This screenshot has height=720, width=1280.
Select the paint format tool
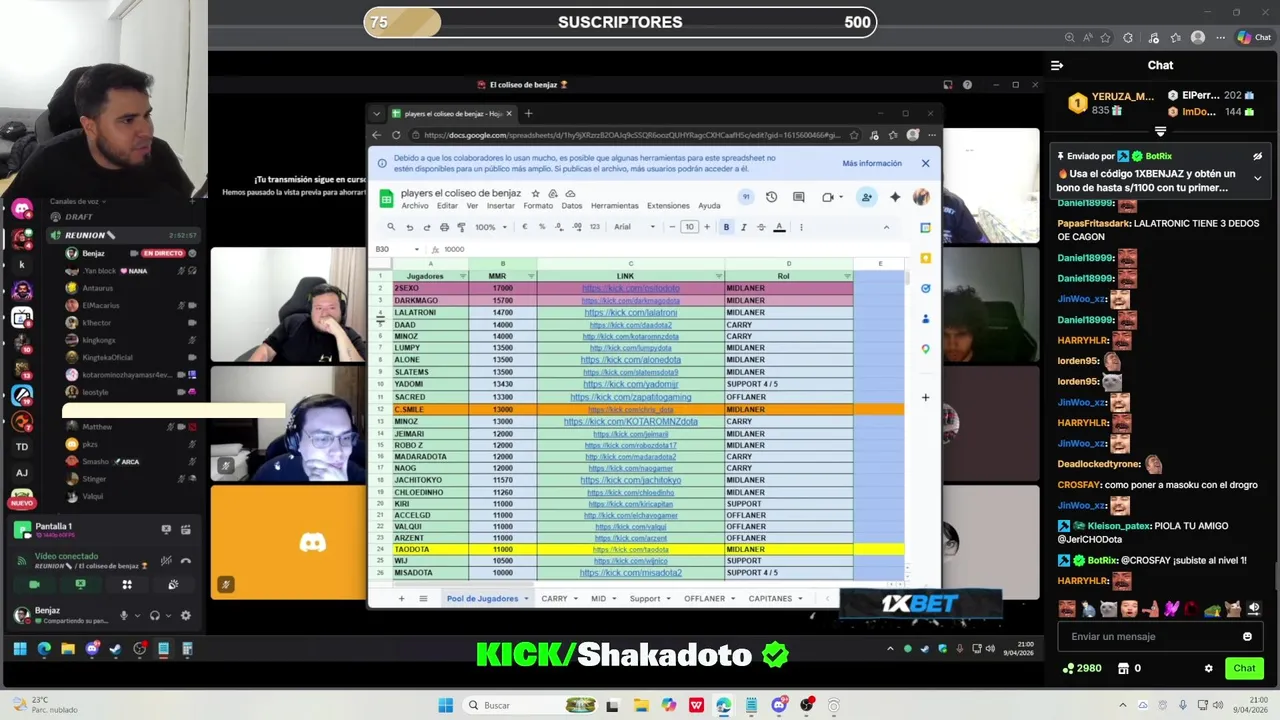(461, 227)
